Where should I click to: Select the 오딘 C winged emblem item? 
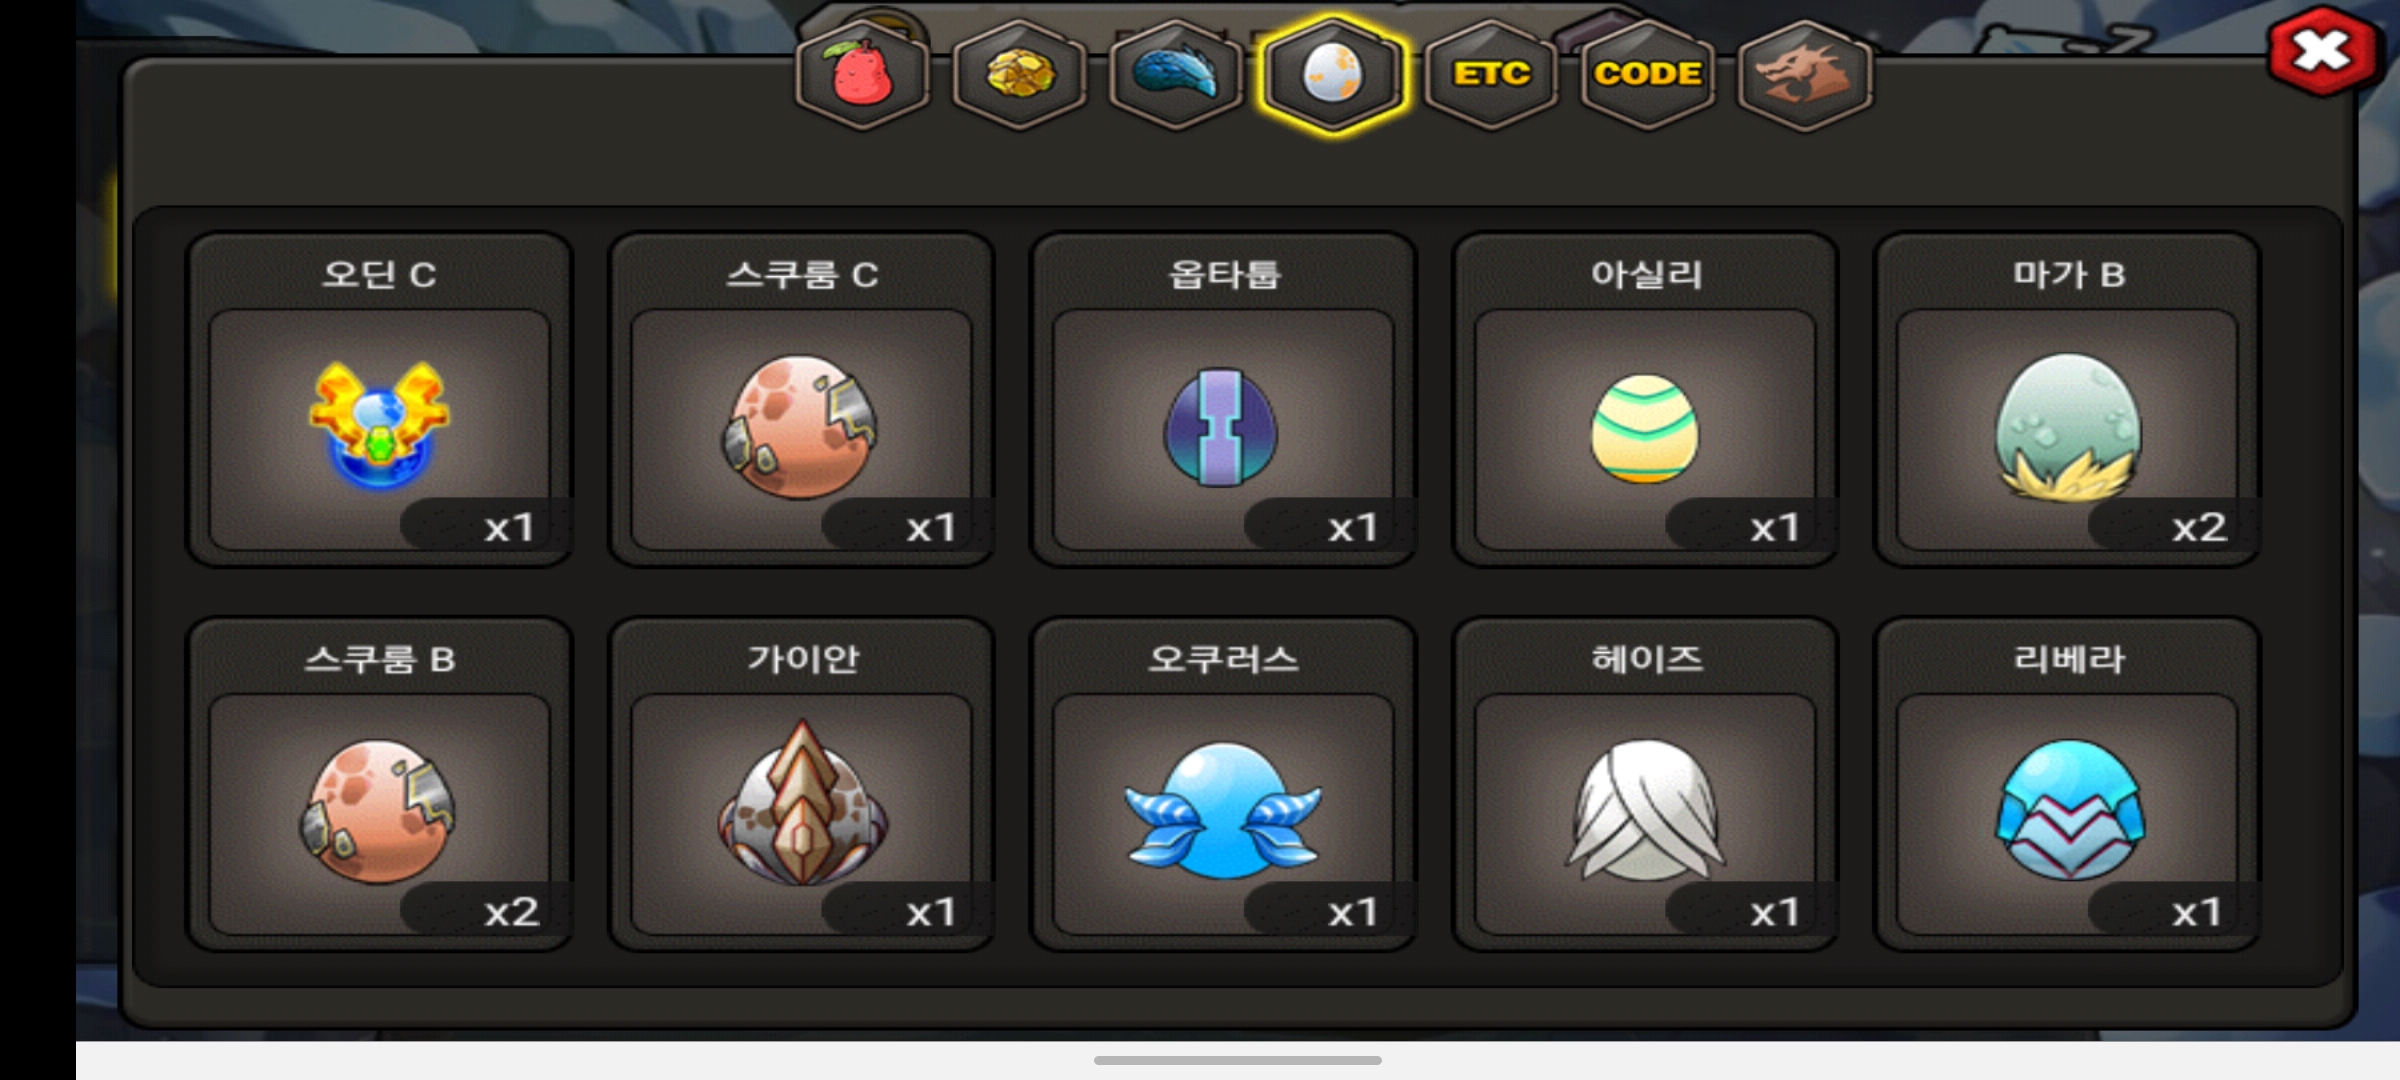pos(380,400)
